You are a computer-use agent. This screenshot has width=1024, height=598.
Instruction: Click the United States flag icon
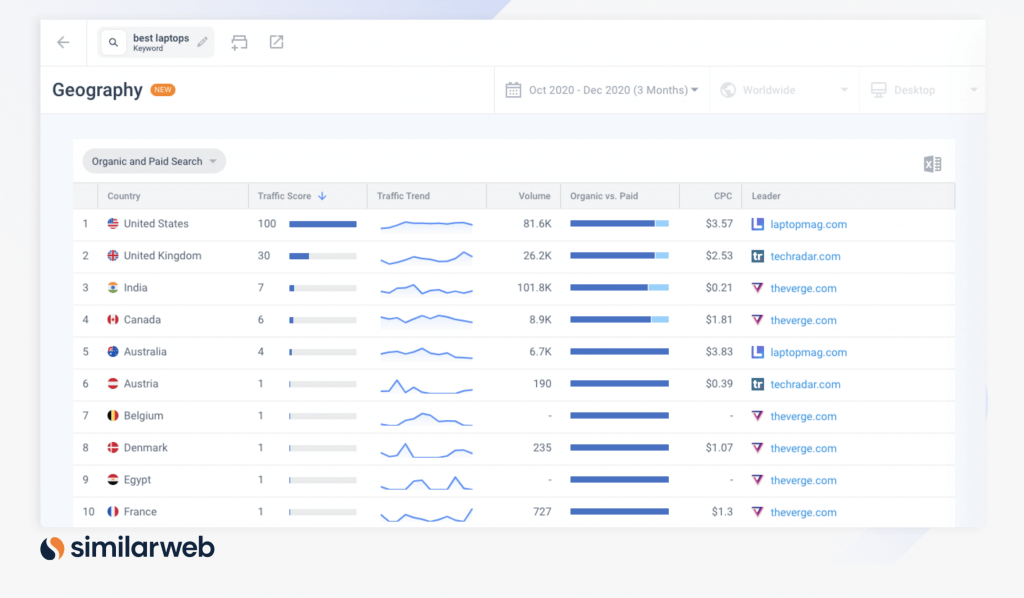point(113,223)
